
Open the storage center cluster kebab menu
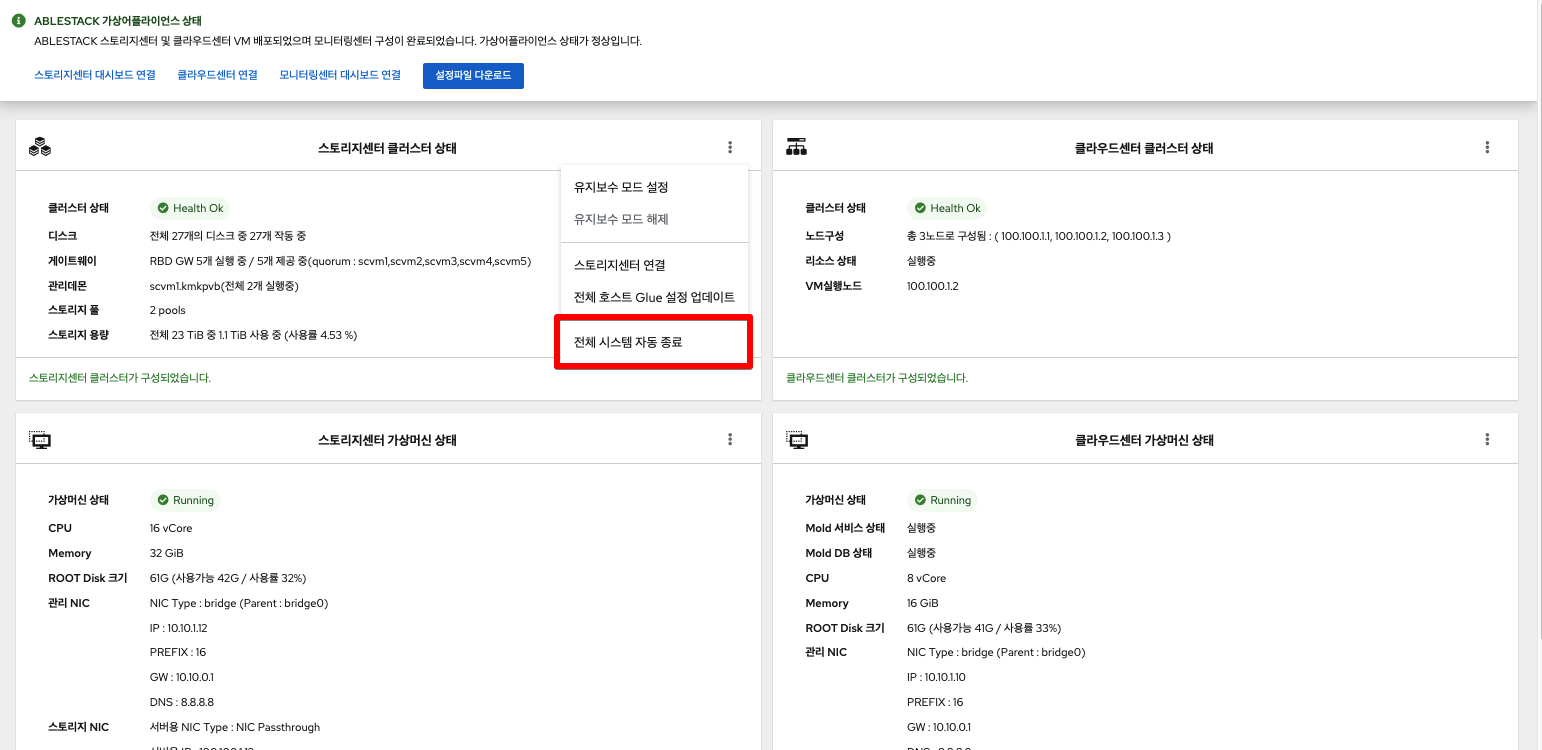[730, 148]
